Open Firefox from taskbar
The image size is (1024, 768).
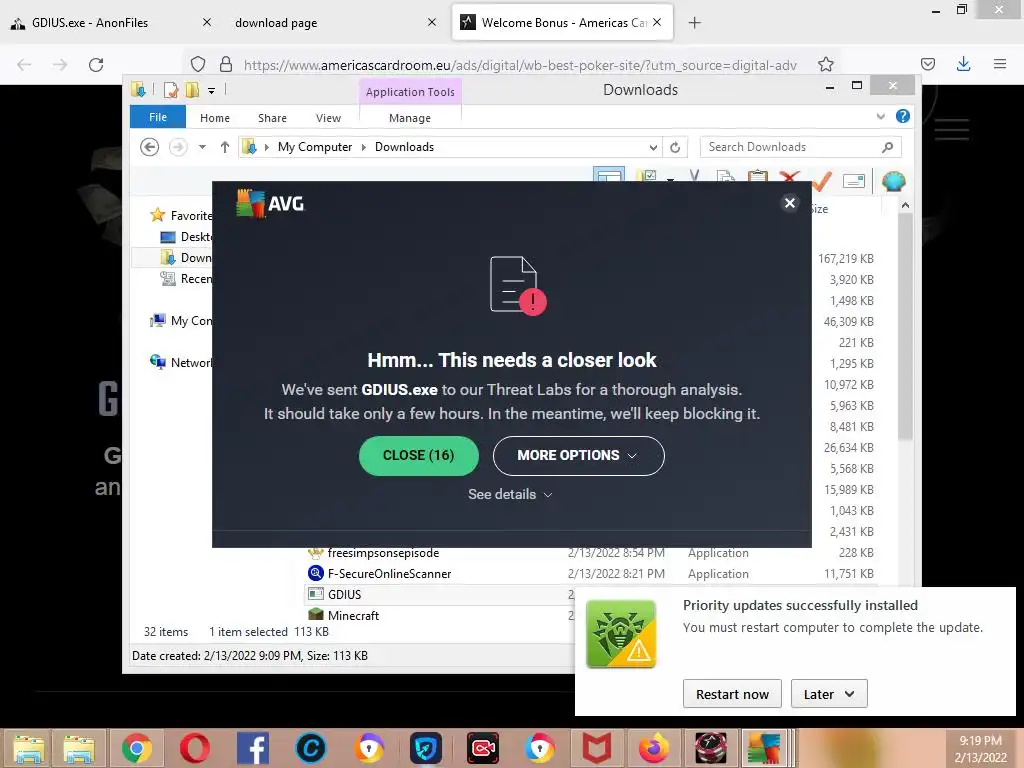pyautogui.click(x=654, y=748)
